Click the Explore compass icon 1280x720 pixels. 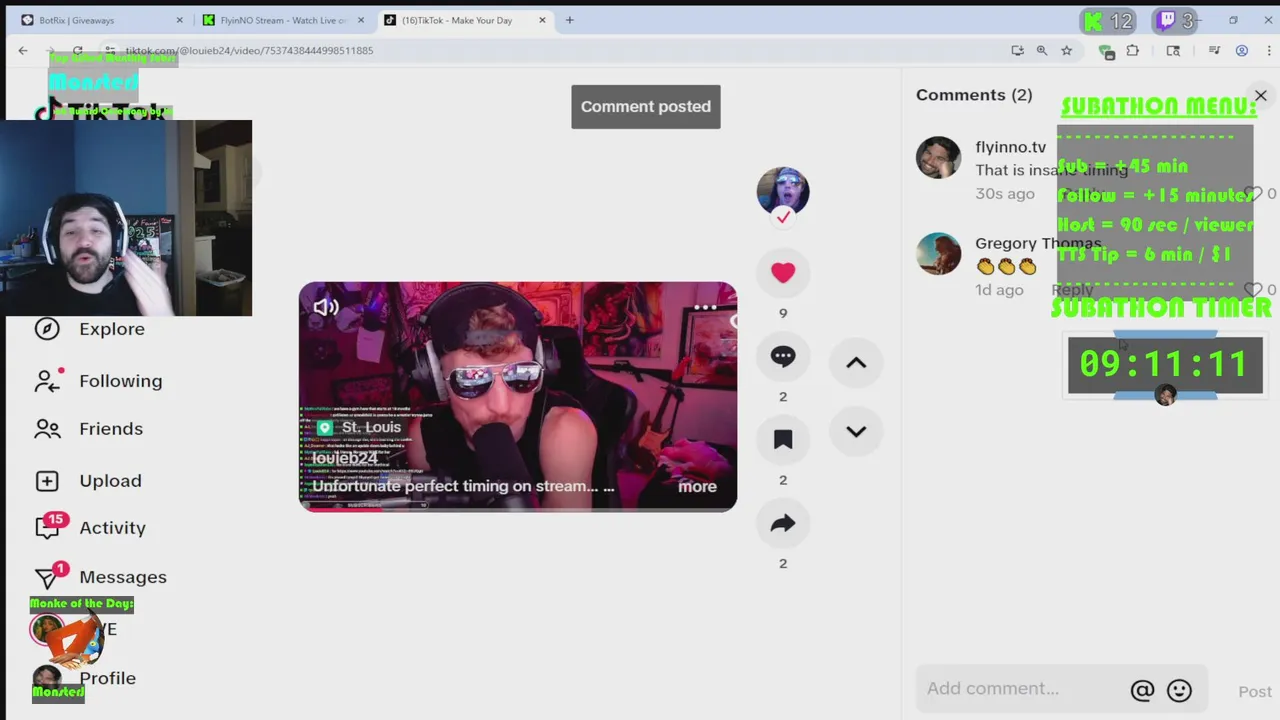47,329
